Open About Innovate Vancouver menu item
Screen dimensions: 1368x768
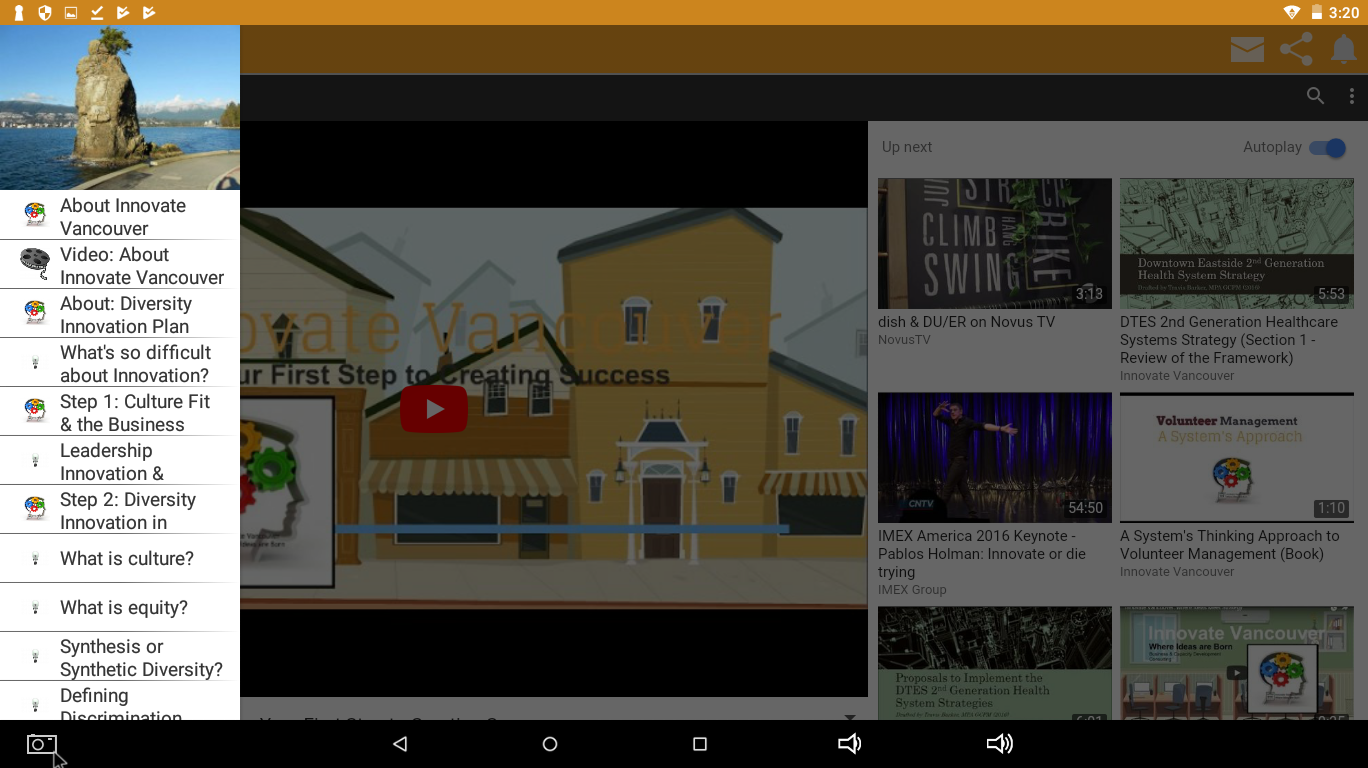120,215
